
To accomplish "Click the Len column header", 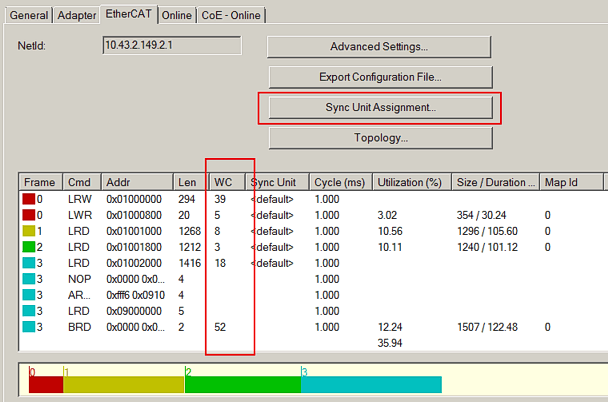I will (191, 182).
